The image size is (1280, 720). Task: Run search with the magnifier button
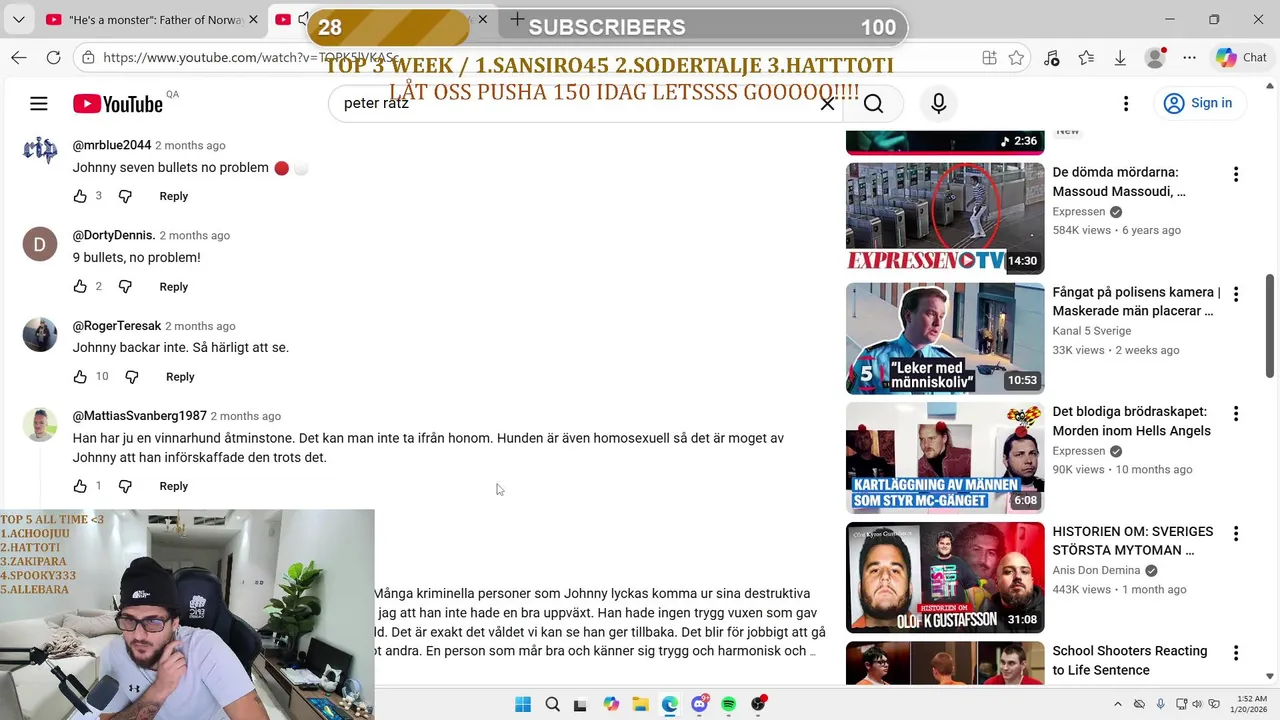(x=873, y=103)
